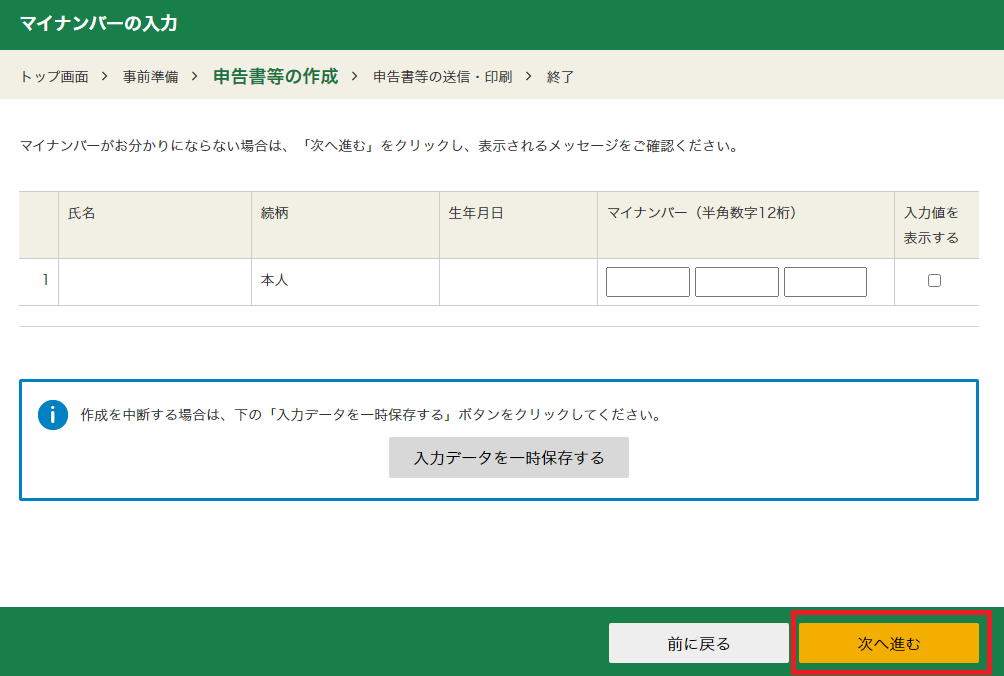Select the 本人 cell in the table
Image resolution: width=1004 pixels, height=676 pixels.
(x=274, y=281)
